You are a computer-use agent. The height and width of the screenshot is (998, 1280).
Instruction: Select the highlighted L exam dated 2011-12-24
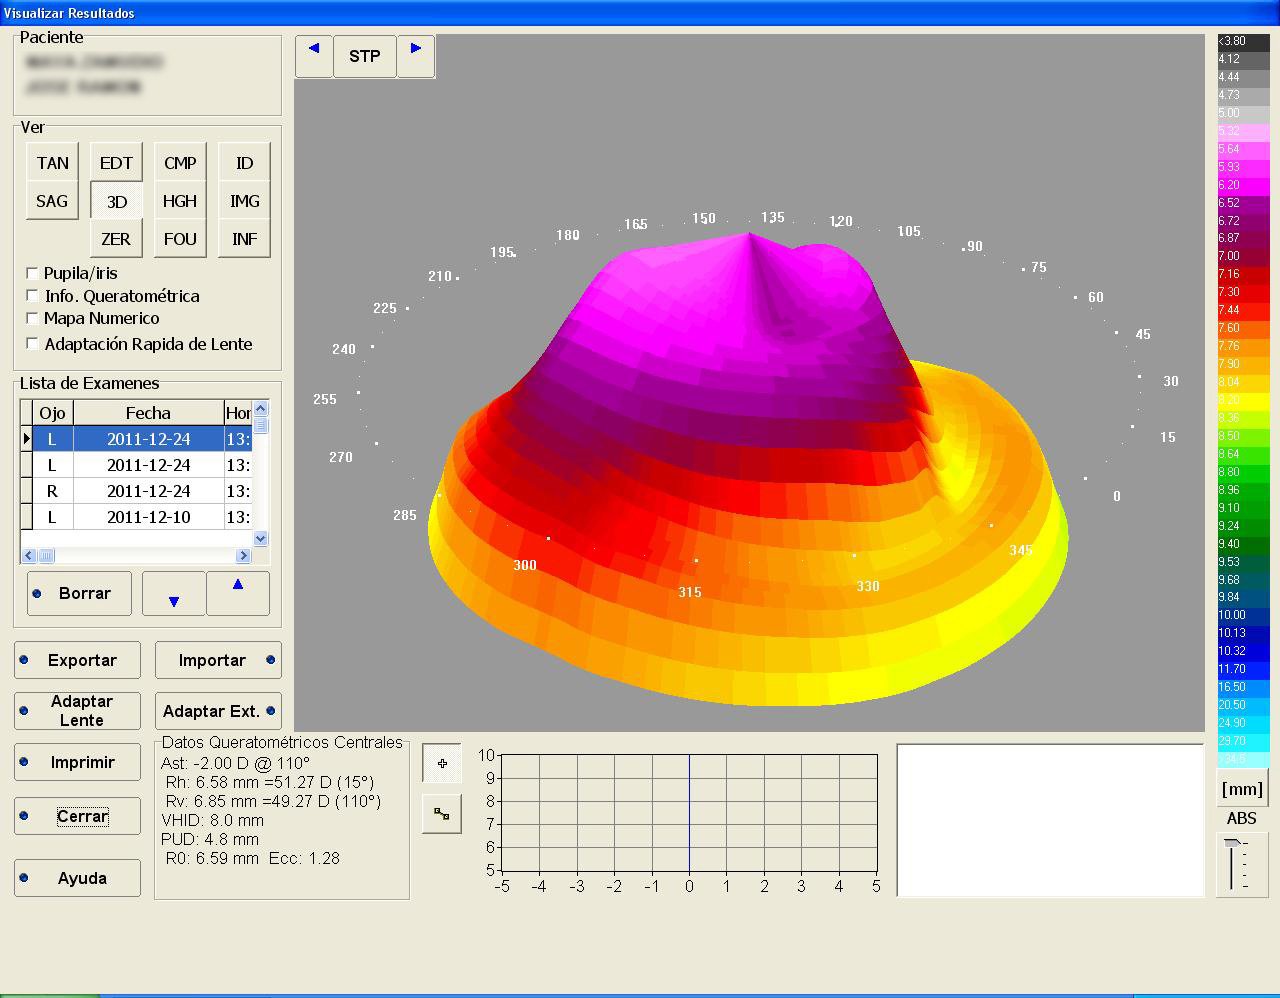[x=138, y=439]
